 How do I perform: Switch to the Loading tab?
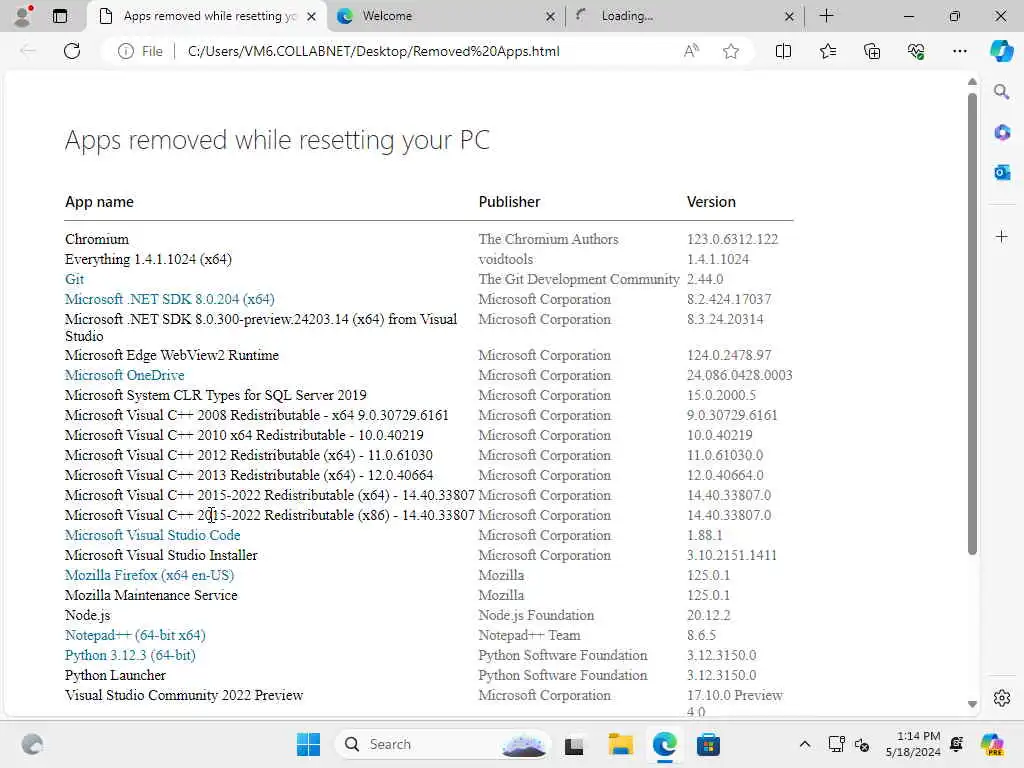pos(684,16)
